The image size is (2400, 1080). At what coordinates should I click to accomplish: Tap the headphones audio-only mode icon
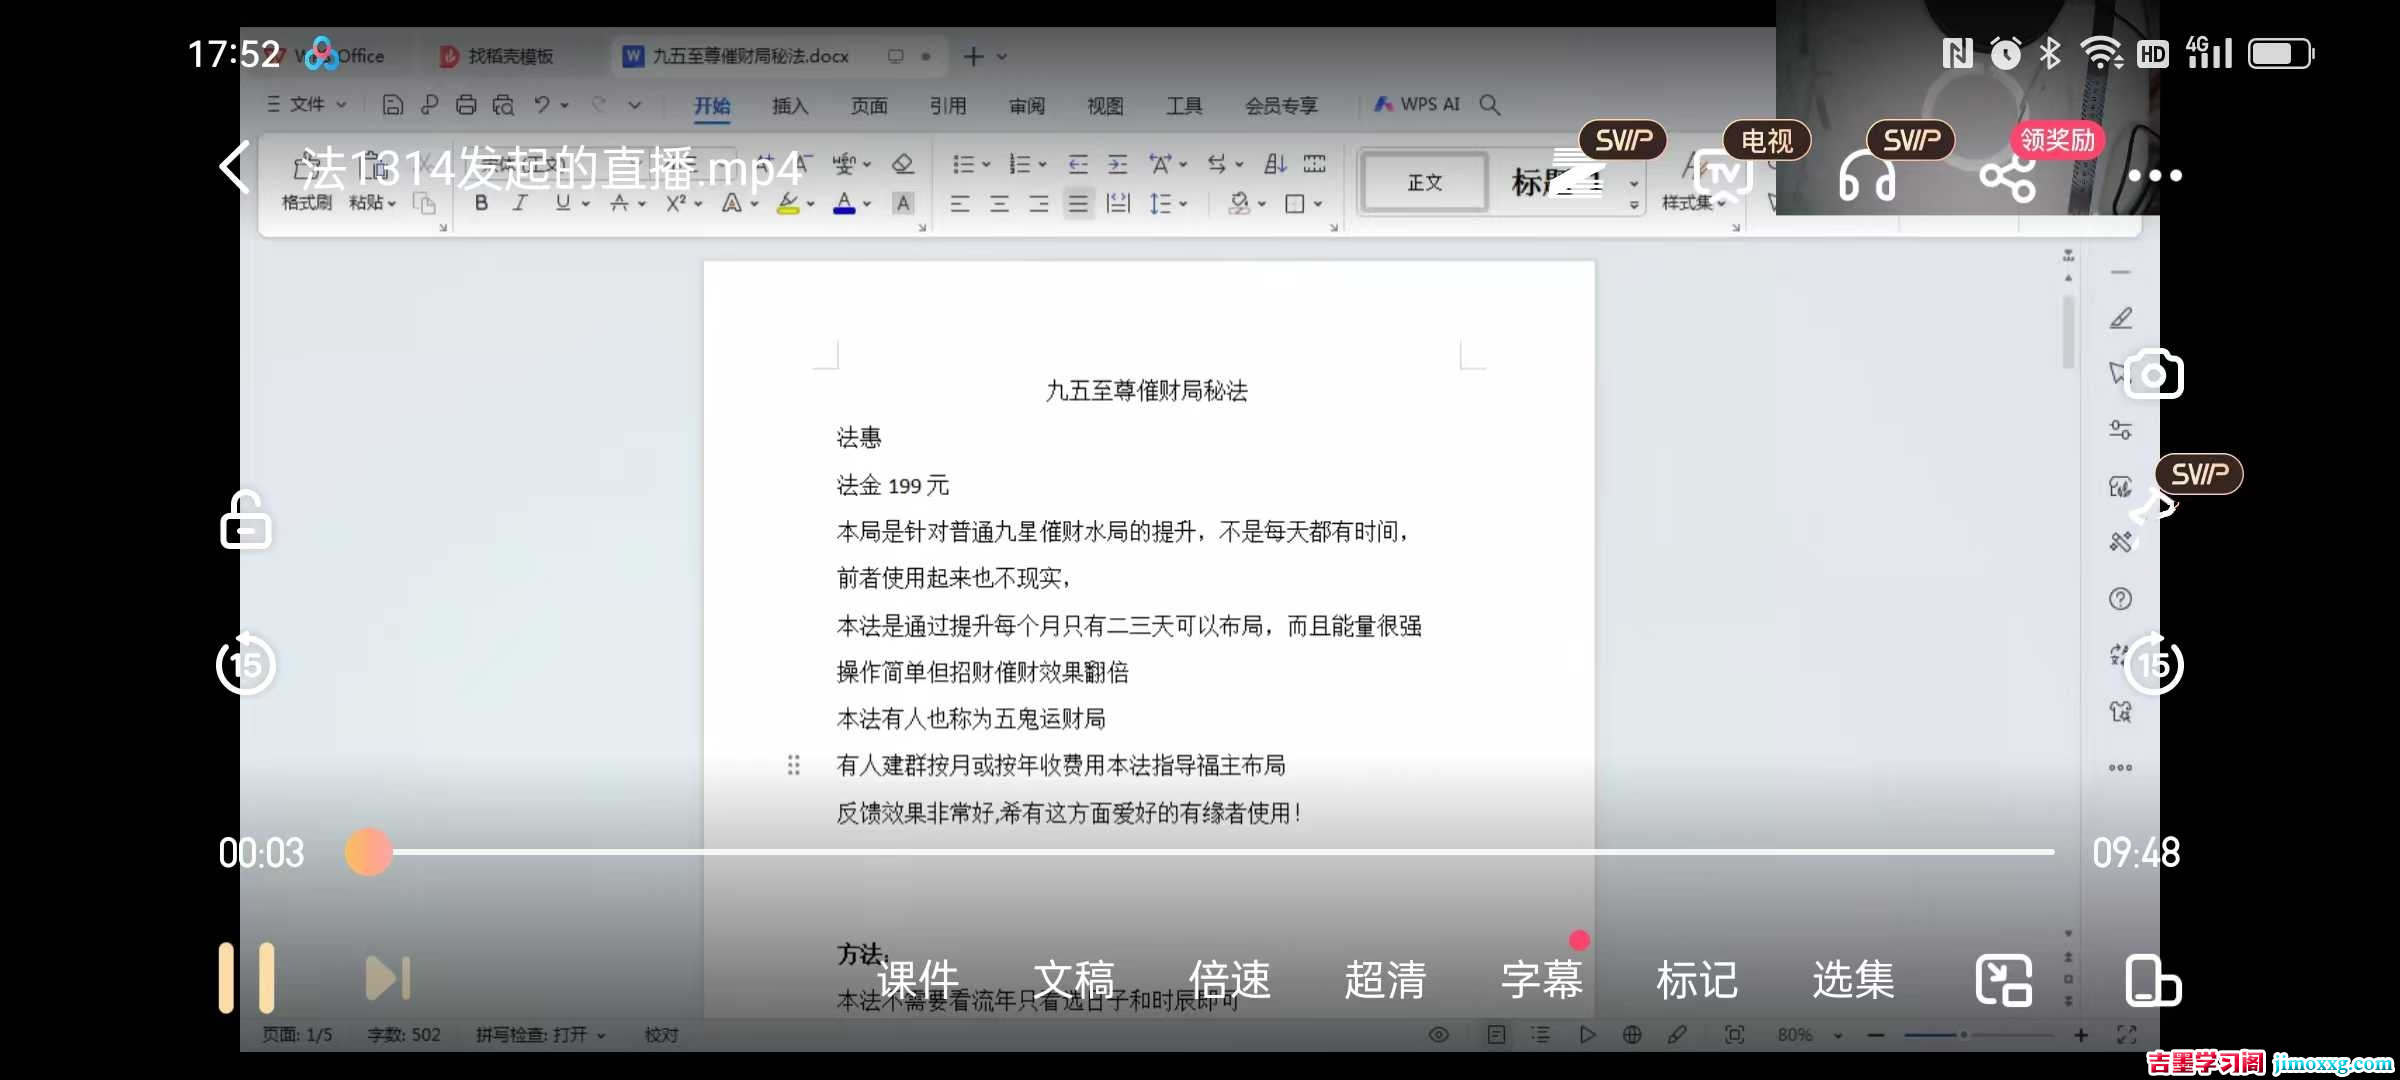1867,178
